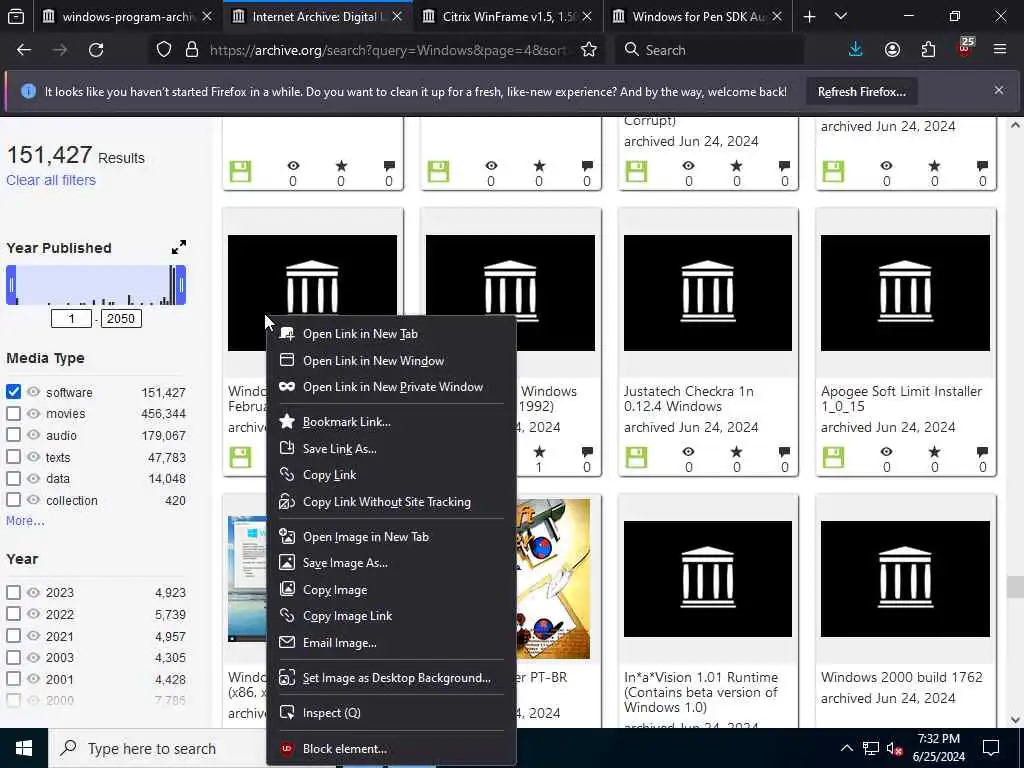Reload the current page

pos(96,50)
